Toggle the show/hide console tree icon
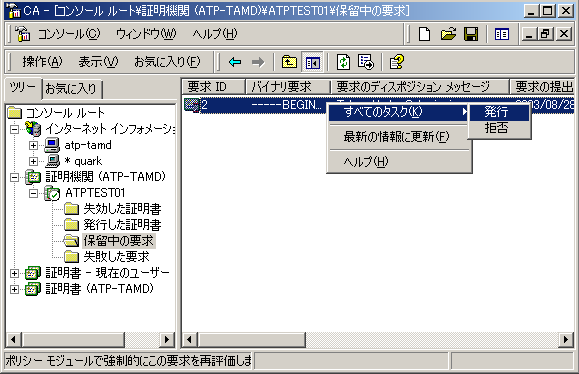This screenshot has width=579, height=374. 312,62
